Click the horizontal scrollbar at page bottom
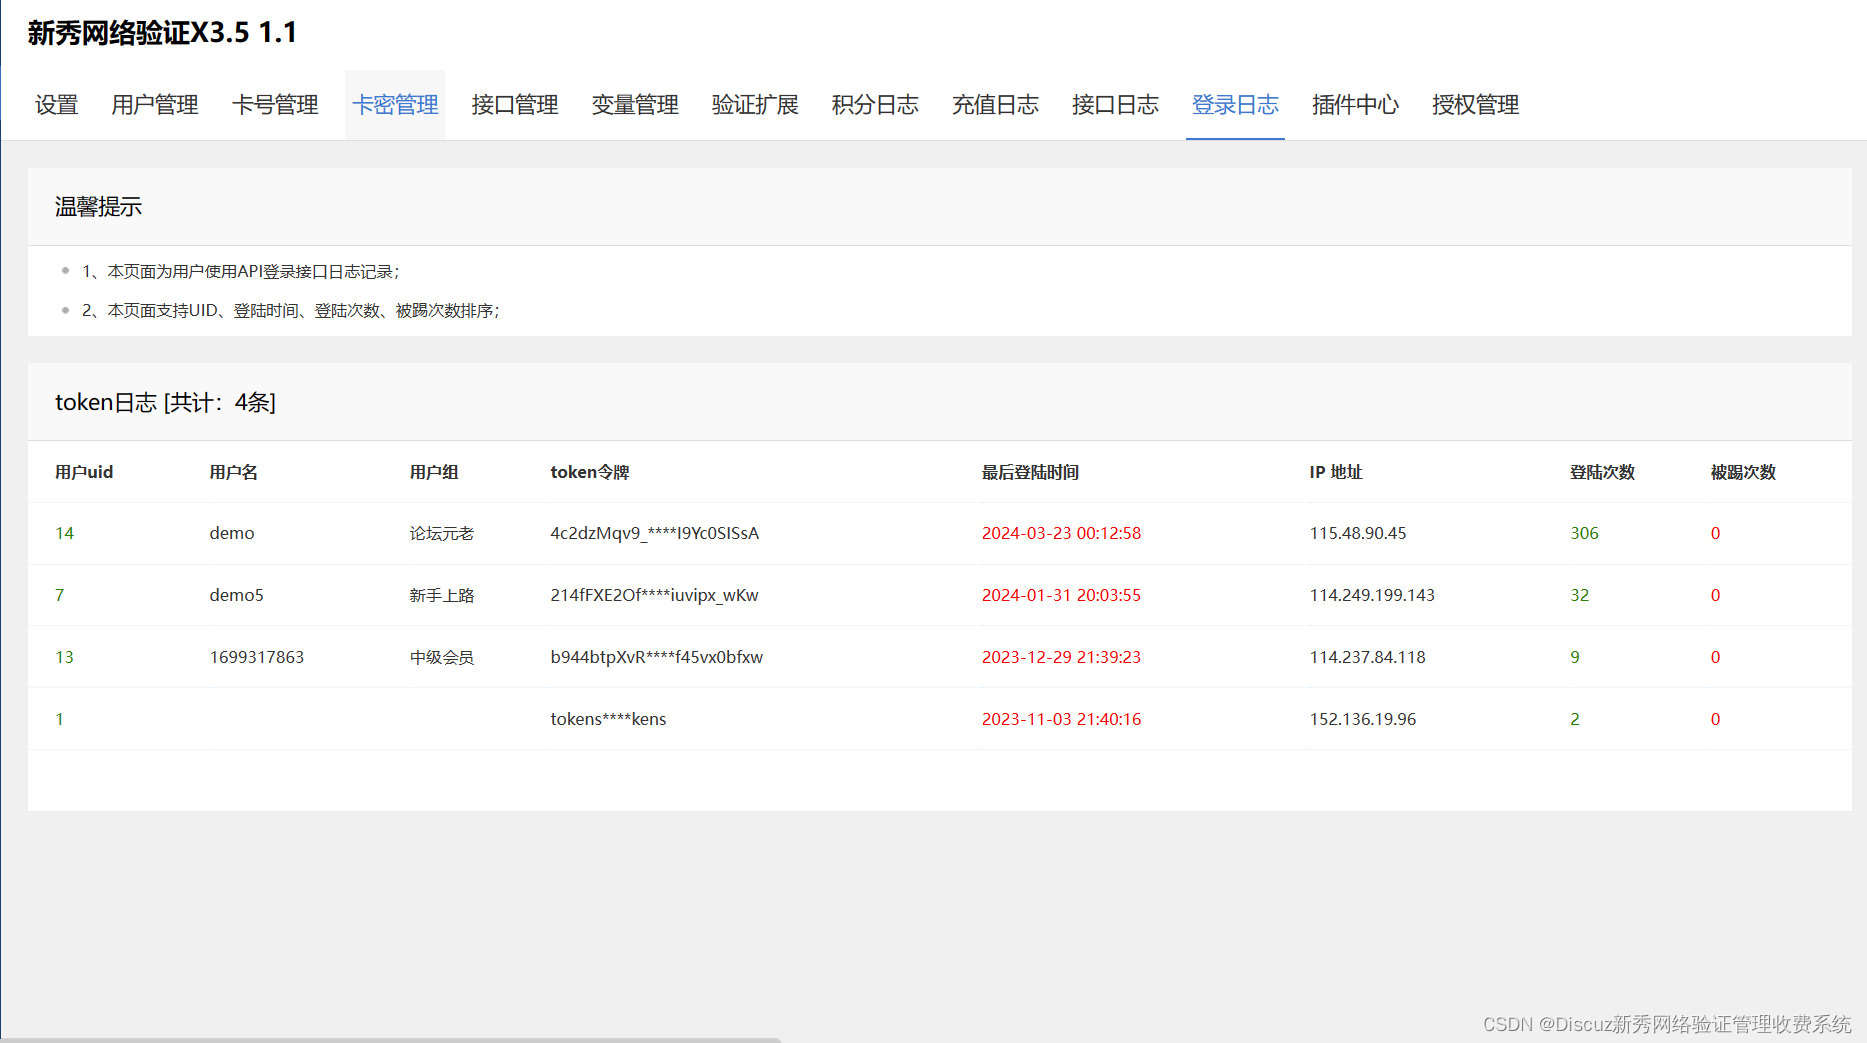 click(x=390, y=1040)
